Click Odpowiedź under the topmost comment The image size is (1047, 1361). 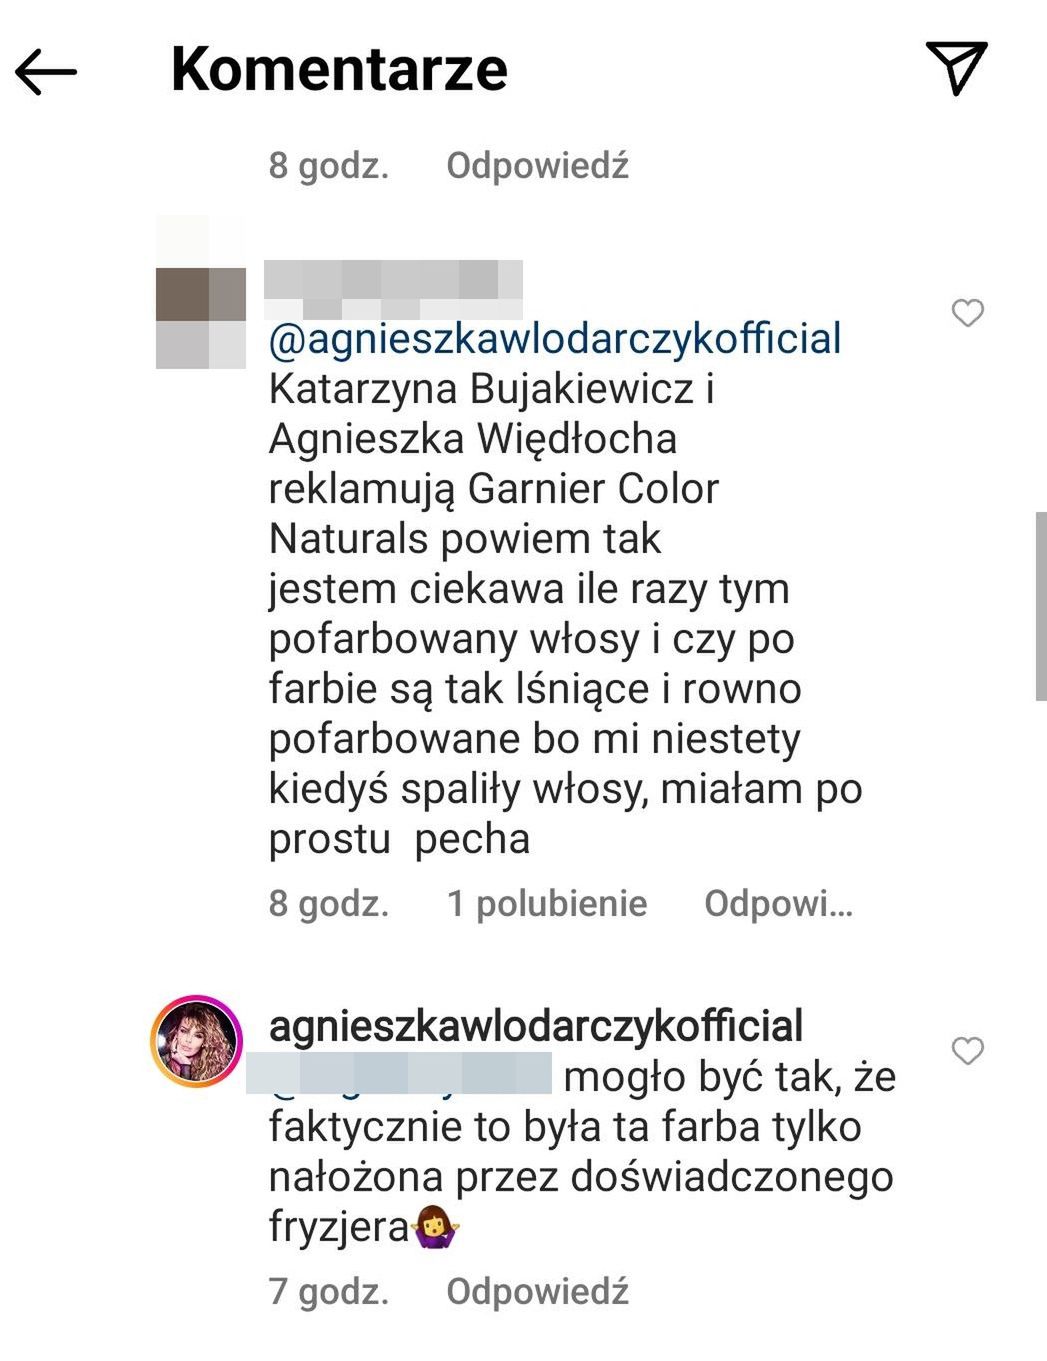[537, 165]
